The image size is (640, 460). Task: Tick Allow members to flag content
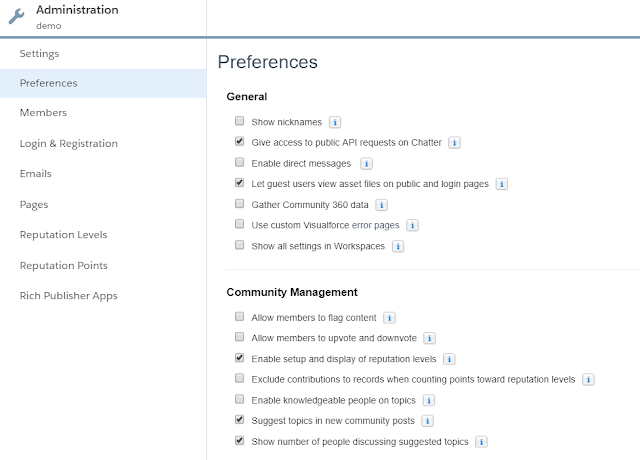(x=239, y=317)
